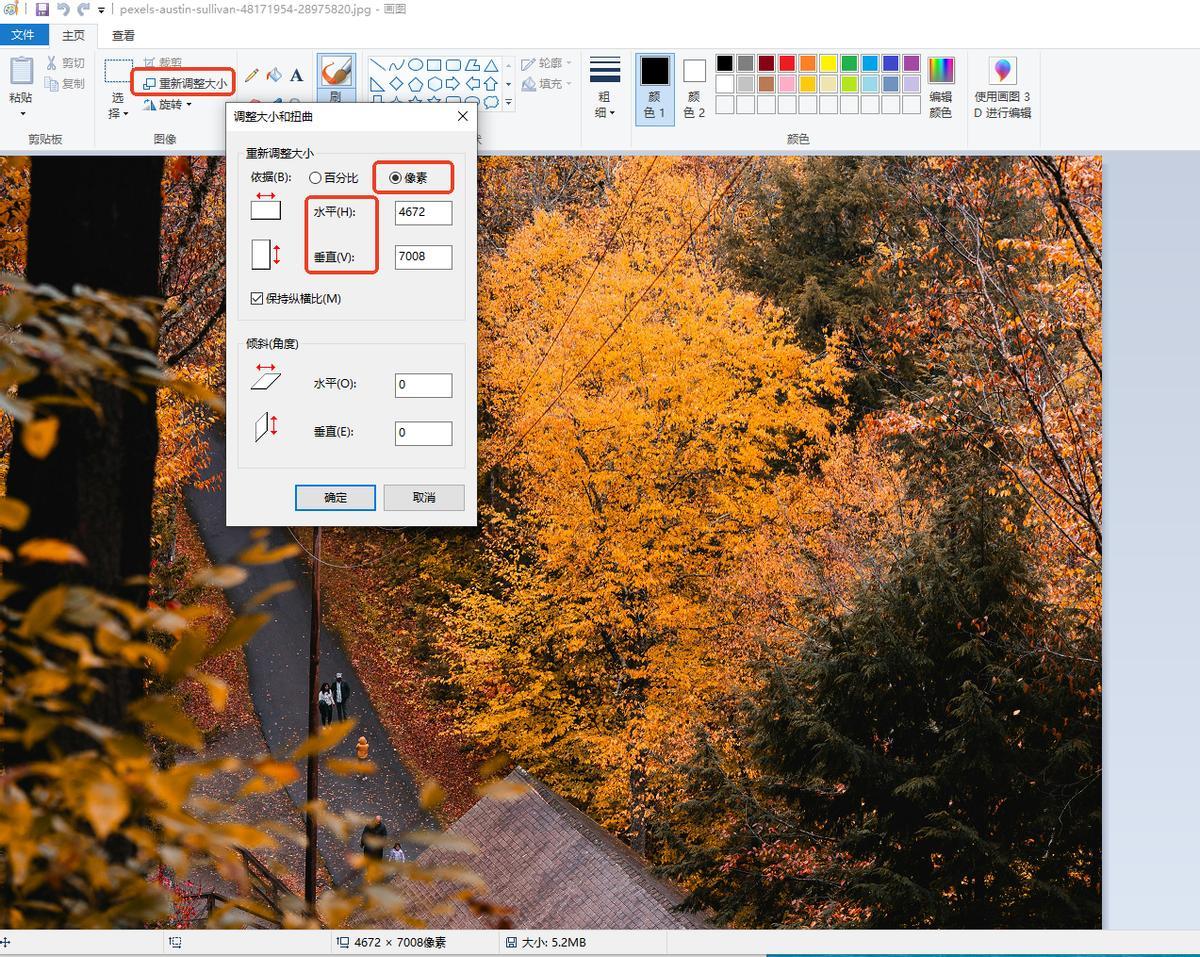1200x957 pixels.
Task: Open the 文件 (File) menu
Action: tap(22, 35)
